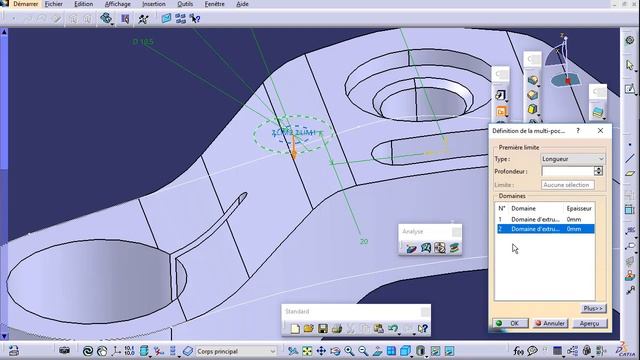Click the Open folder icon in Standard toolbar

coord(309,329)
